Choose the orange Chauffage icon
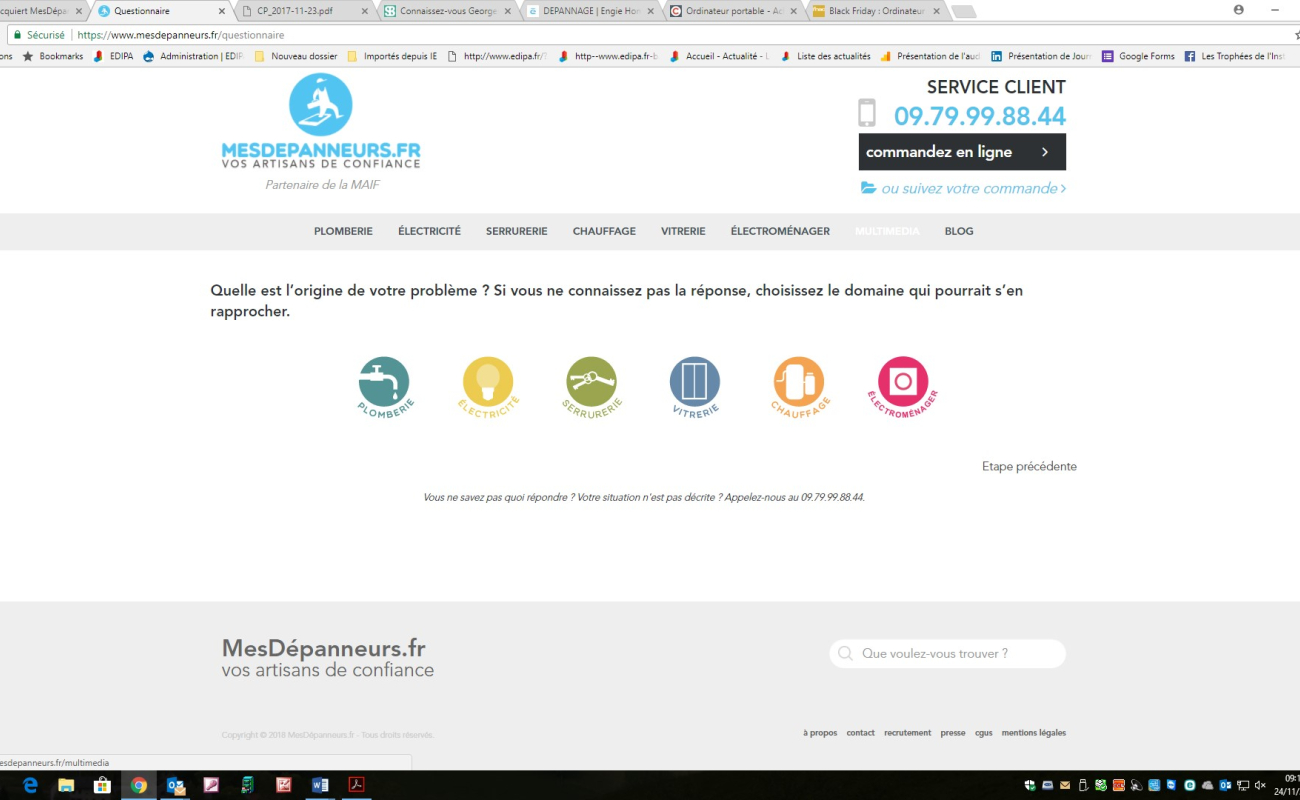 point(799,387)
